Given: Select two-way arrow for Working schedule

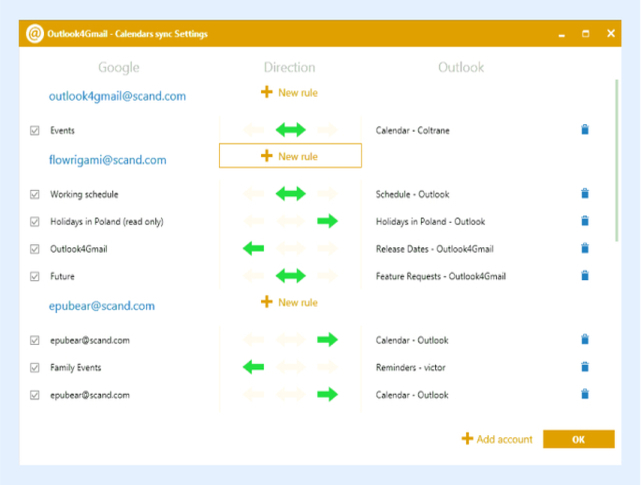Looking at the screenshot, I should coord(290,193).
